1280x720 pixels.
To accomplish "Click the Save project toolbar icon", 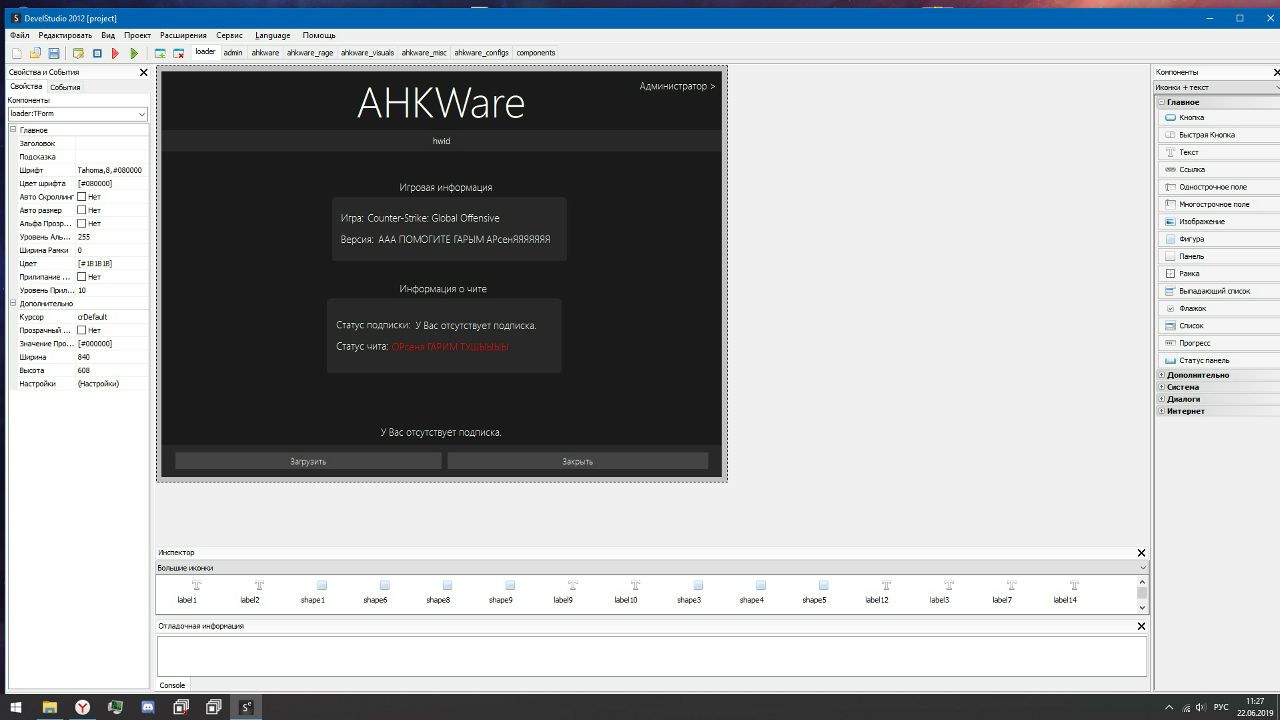I will 54,53.
